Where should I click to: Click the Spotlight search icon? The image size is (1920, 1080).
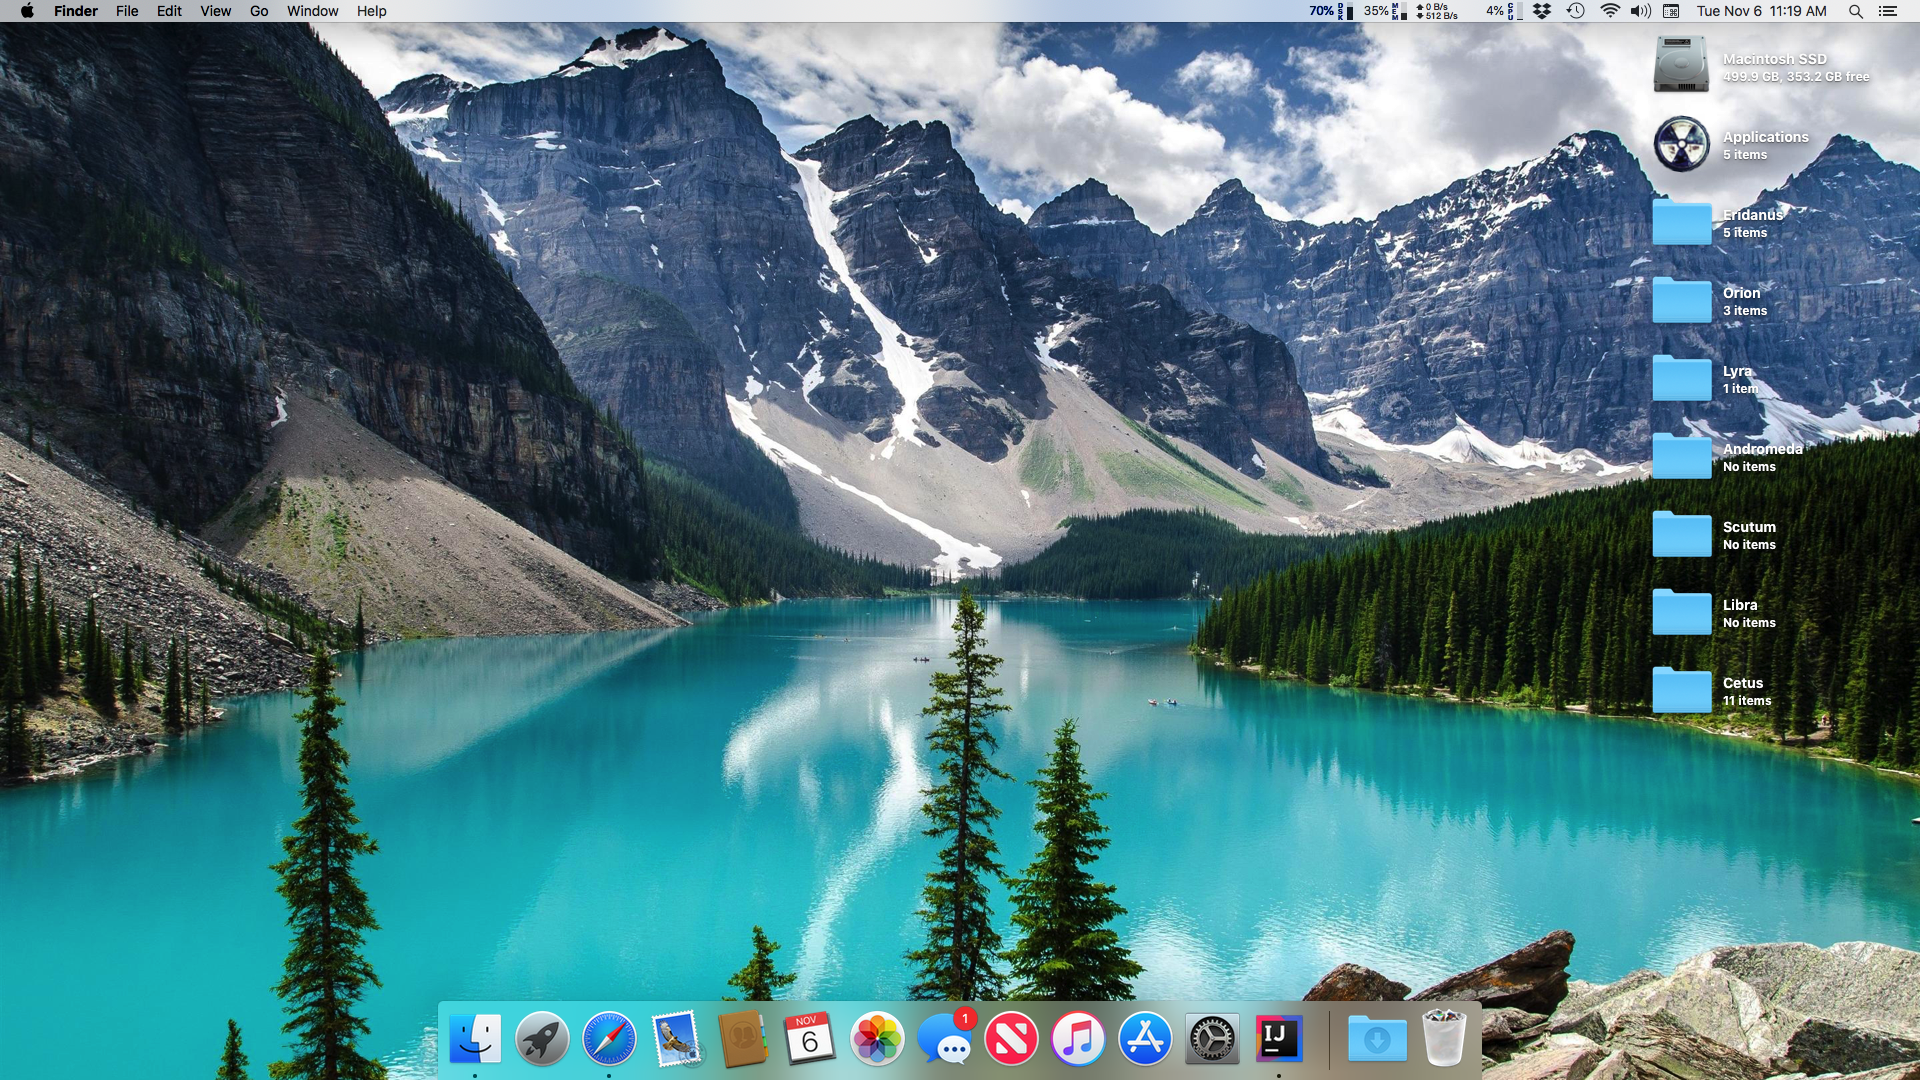point(1855,11)
